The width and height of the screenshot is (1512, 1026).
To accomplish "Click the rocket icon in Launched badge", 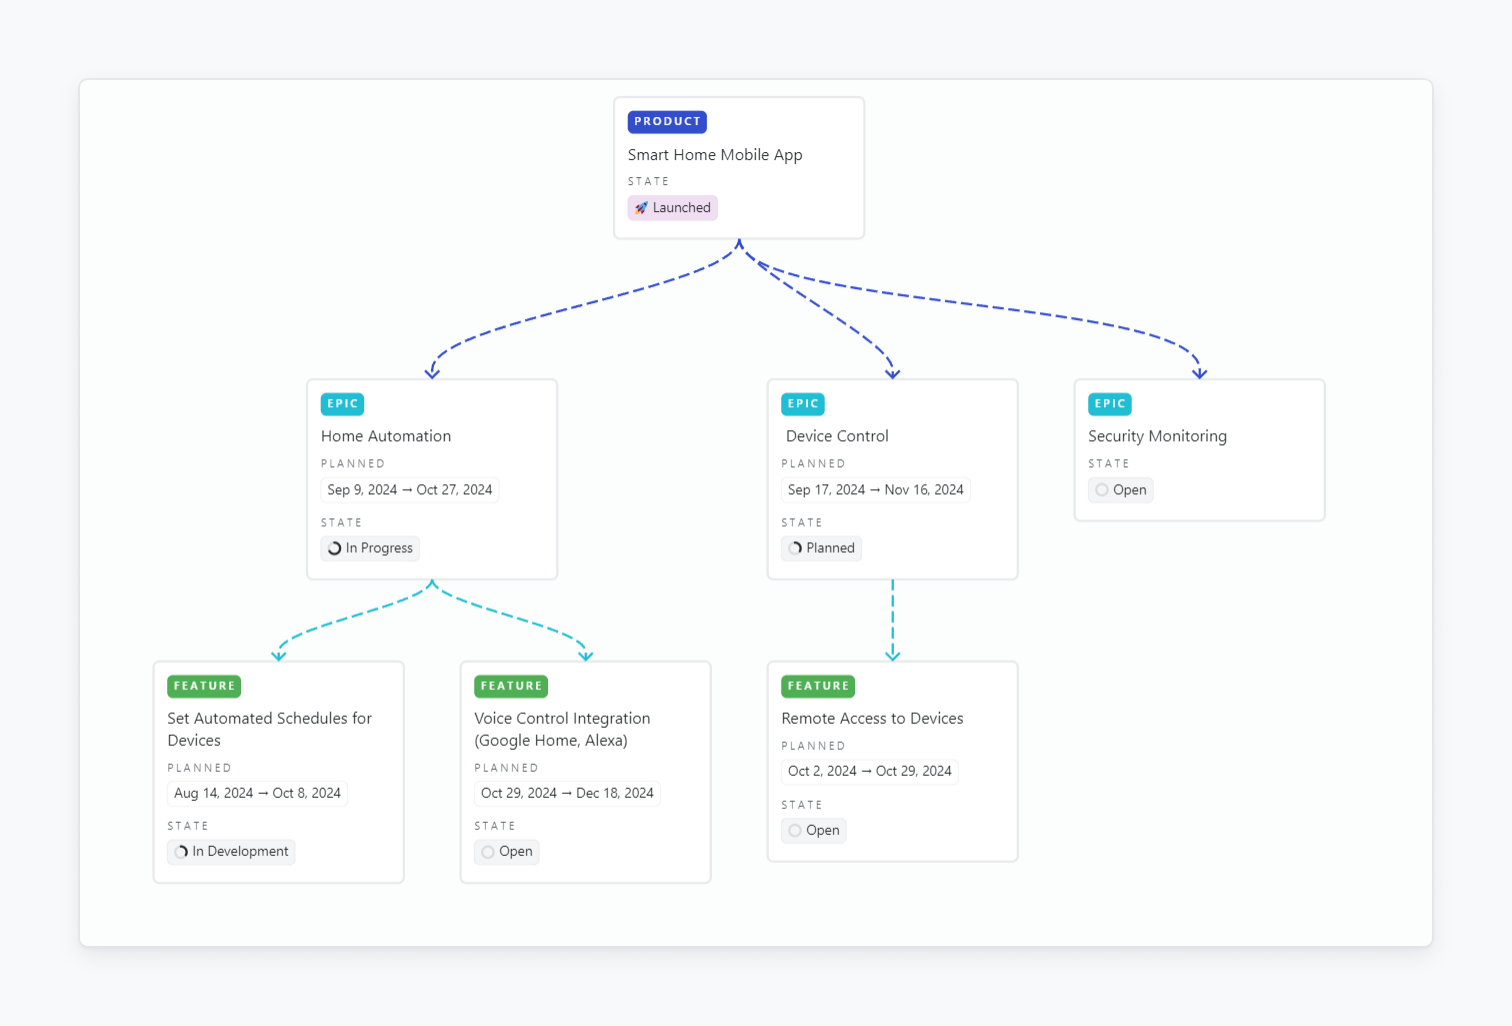I will click(x=641, y=208).
